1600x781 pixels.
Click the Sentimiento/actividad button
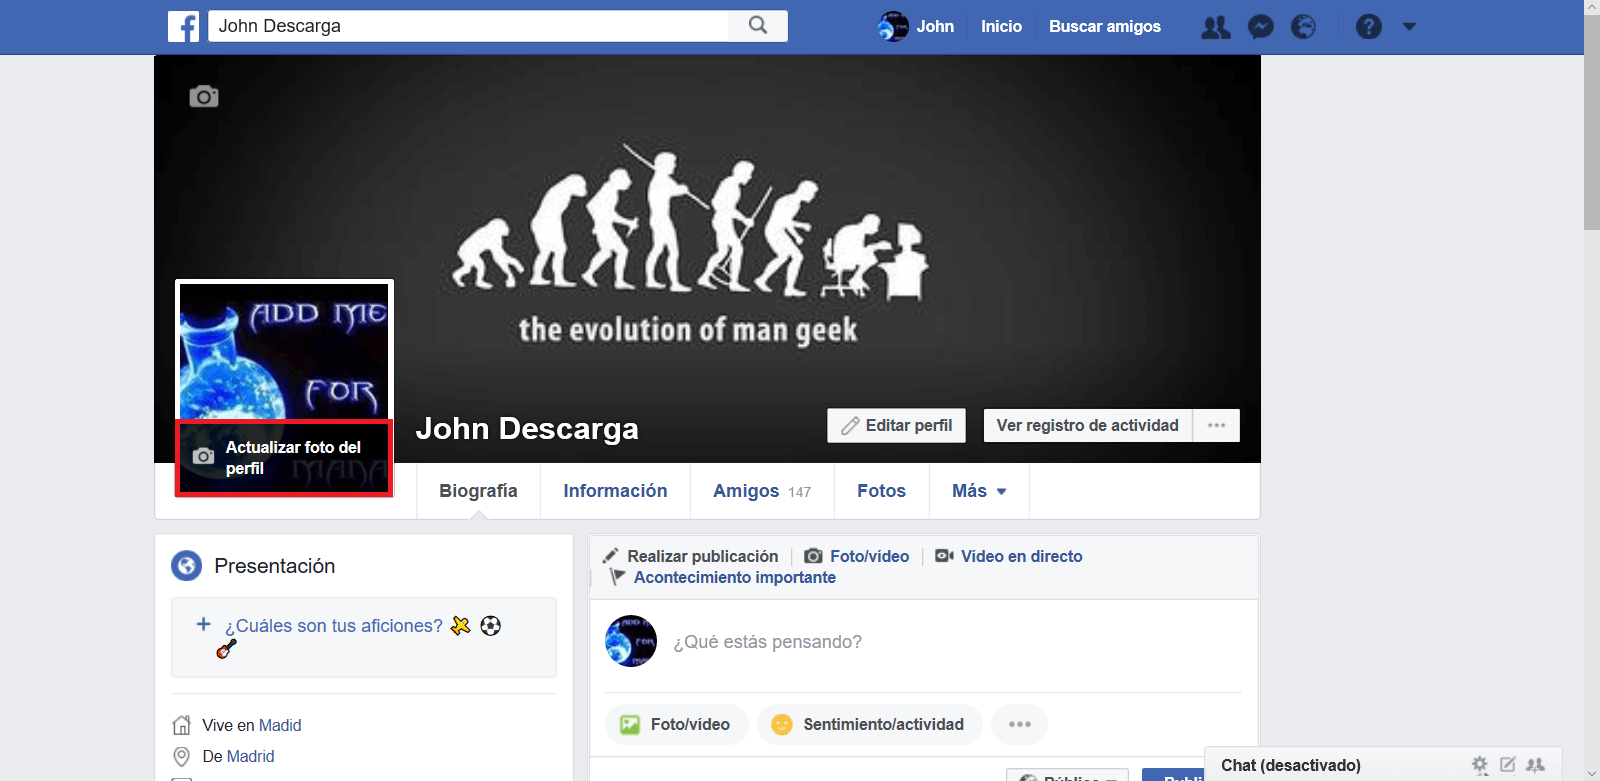(x=870, y=724)
